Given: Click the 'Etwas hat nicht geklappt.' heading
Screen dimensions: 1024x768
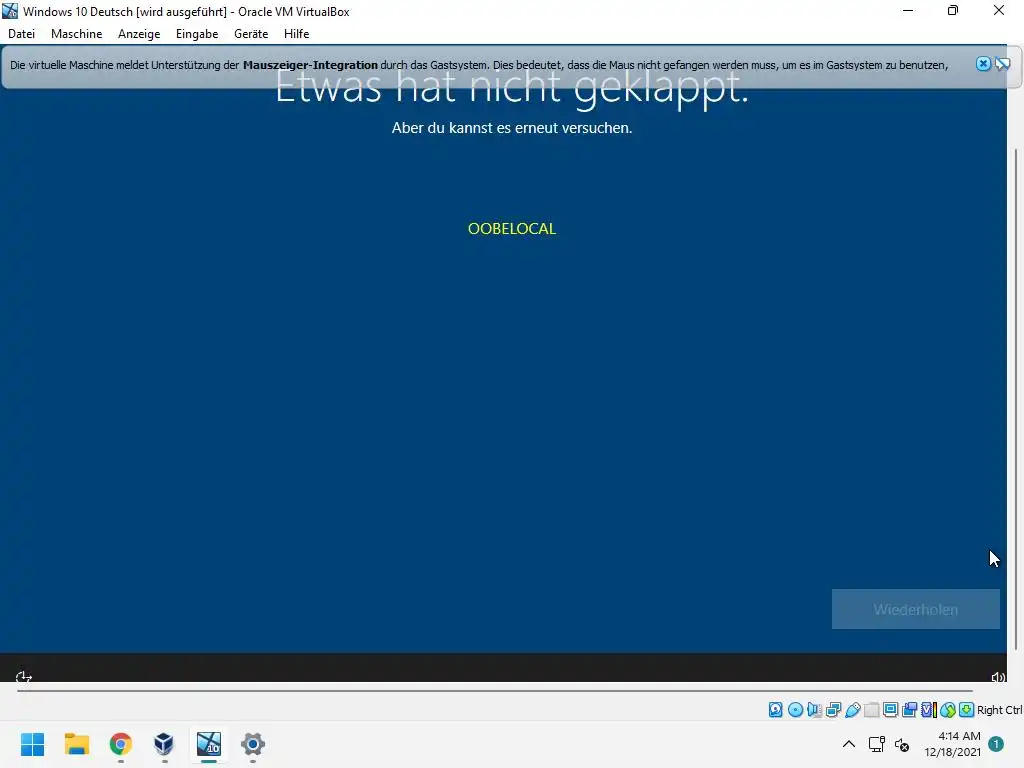Looking at the screenshot, I should tap(512, 88).
